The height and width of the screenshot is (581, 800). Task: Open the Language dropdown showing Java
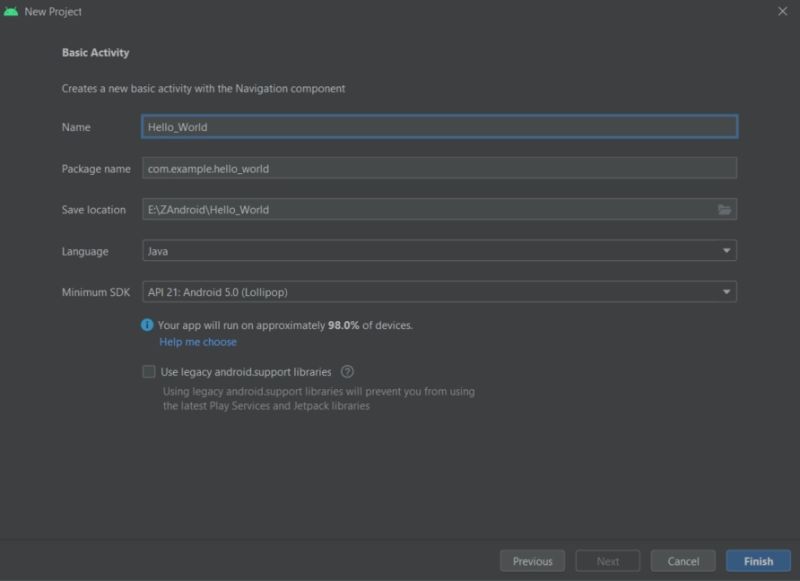[439, 251]
